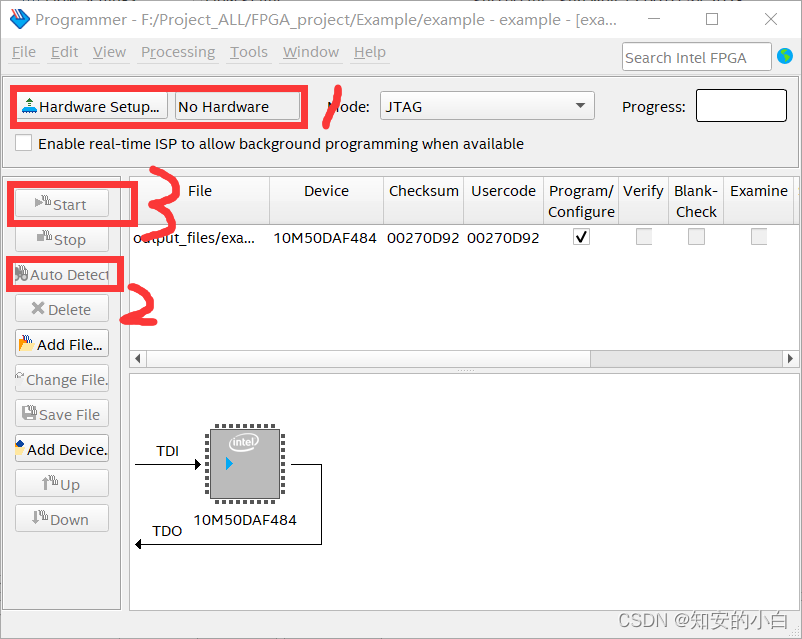This screenshot has width=802, height=639.
Task: Click the Examine column header
Action: tap(759, 201)
